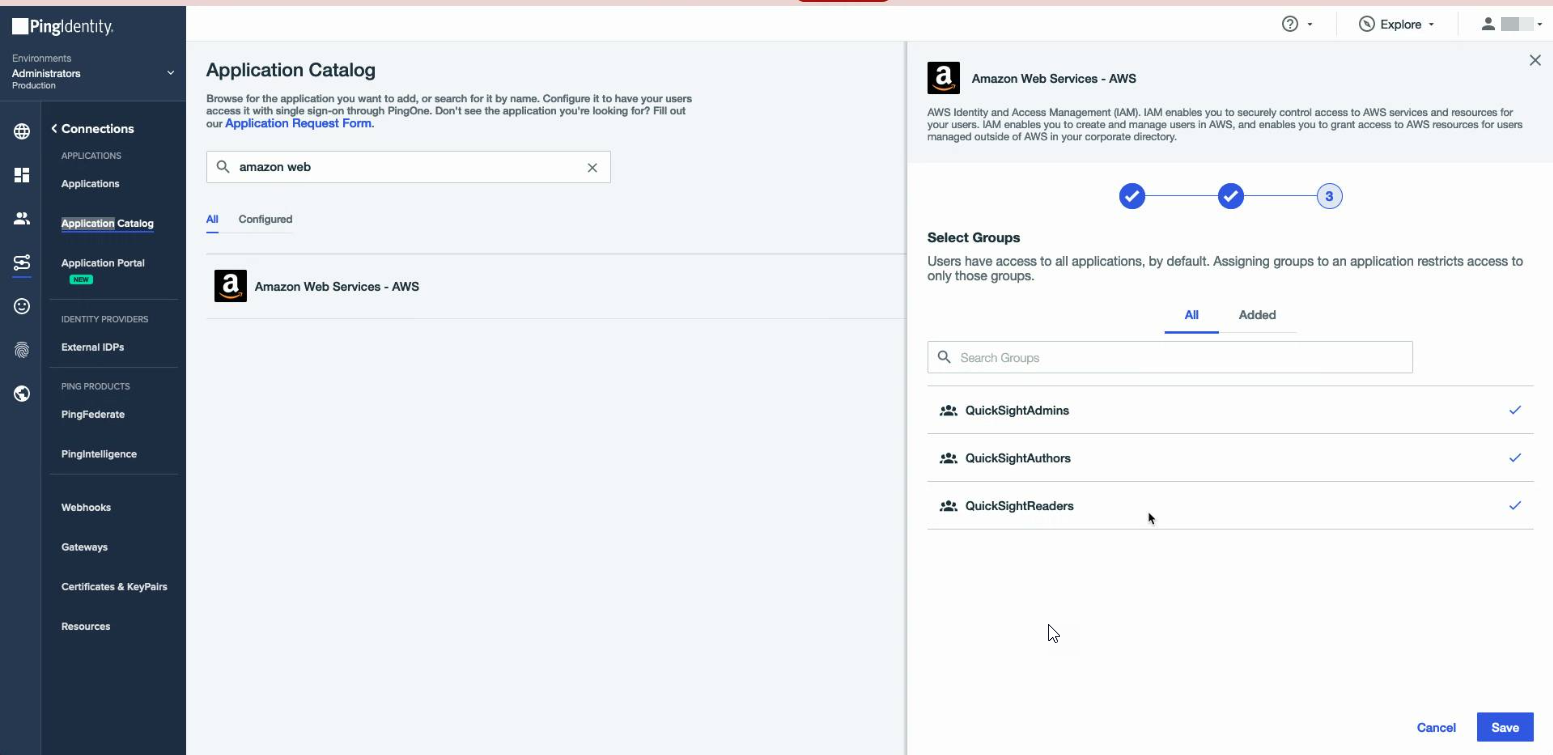
Task: Switch to the Configured tab
Action: [x=265, y=219]
